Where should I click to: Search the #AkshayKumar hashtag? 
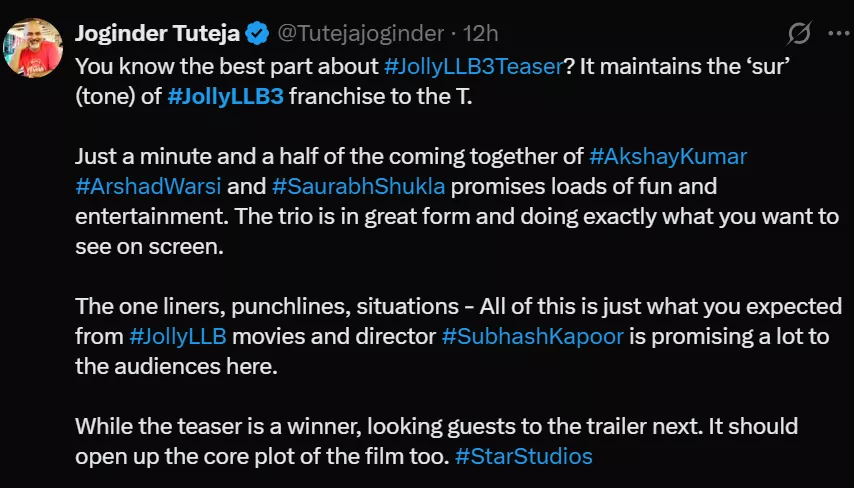[x=668, y=157]
